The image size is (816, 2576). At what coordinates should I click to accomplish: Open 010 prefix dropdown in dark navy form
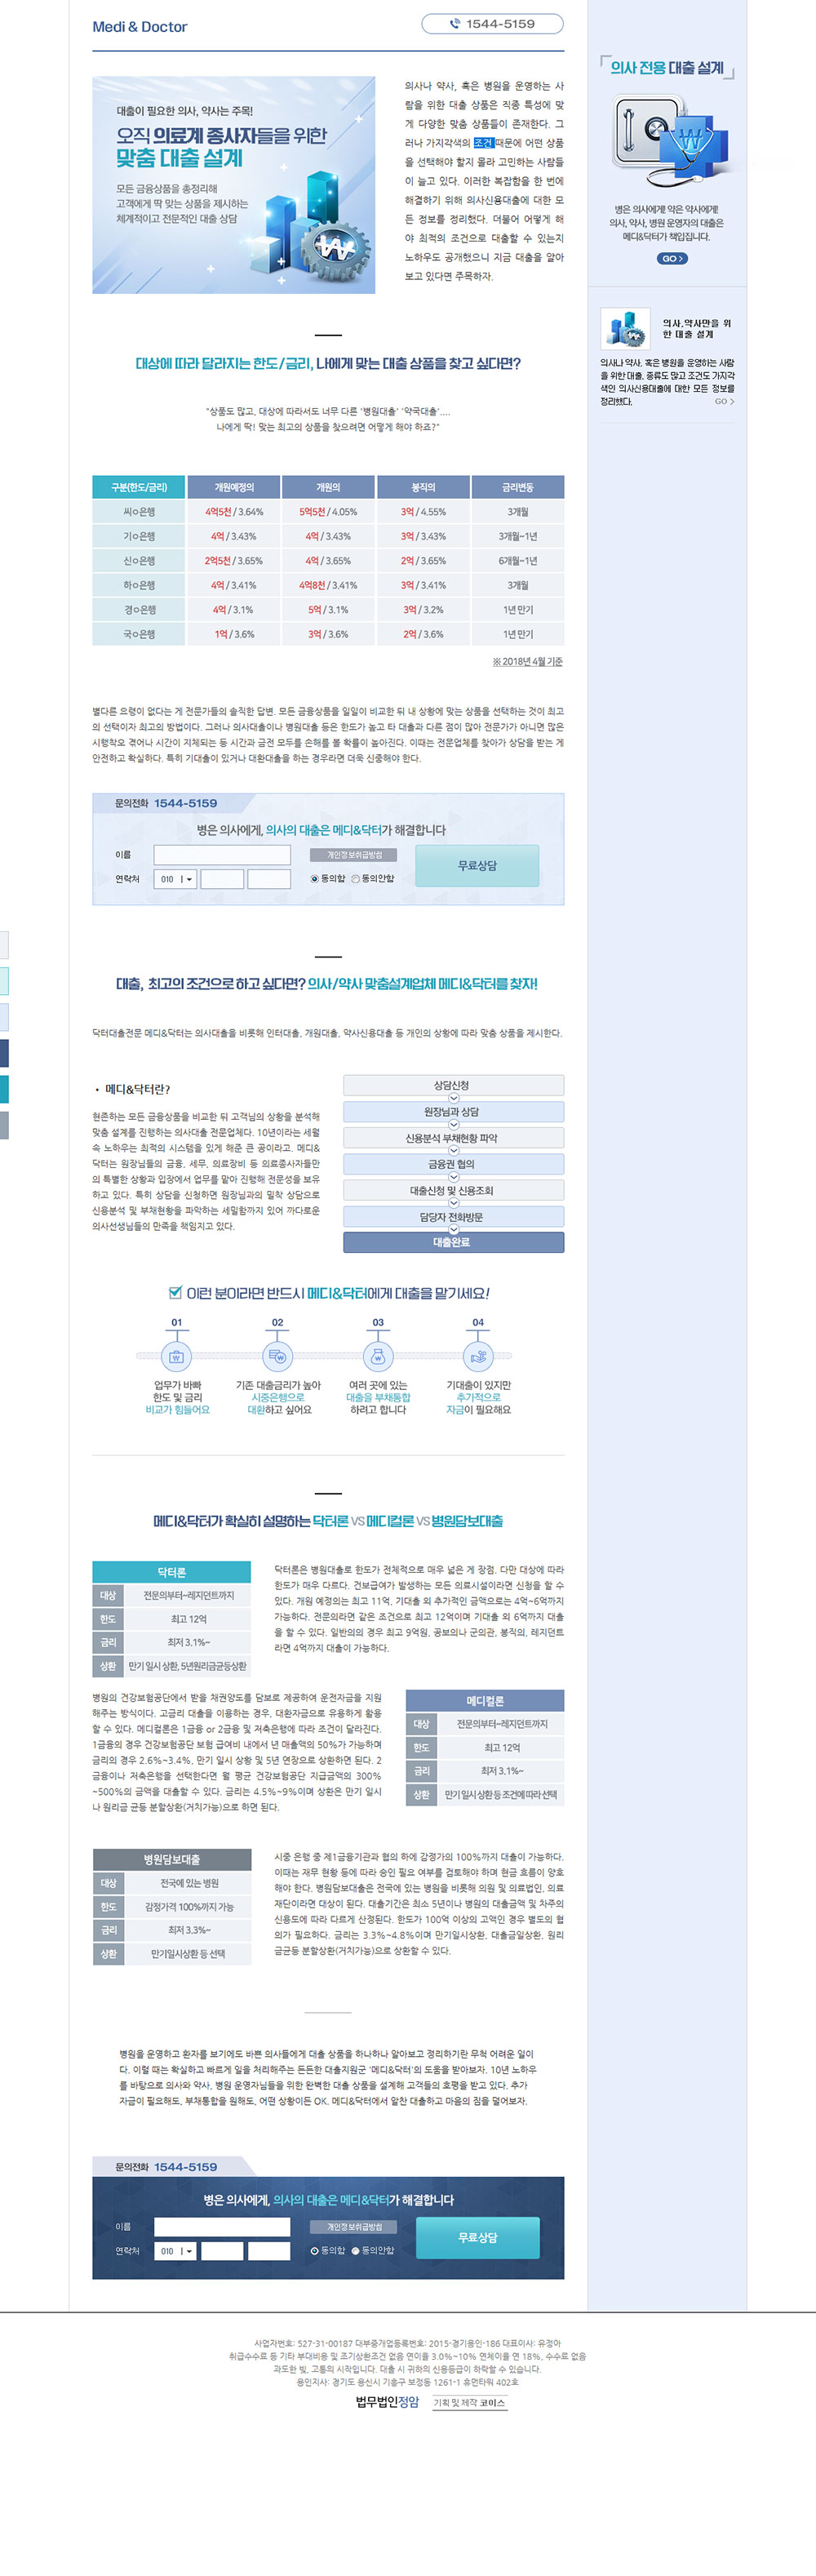175,2251
